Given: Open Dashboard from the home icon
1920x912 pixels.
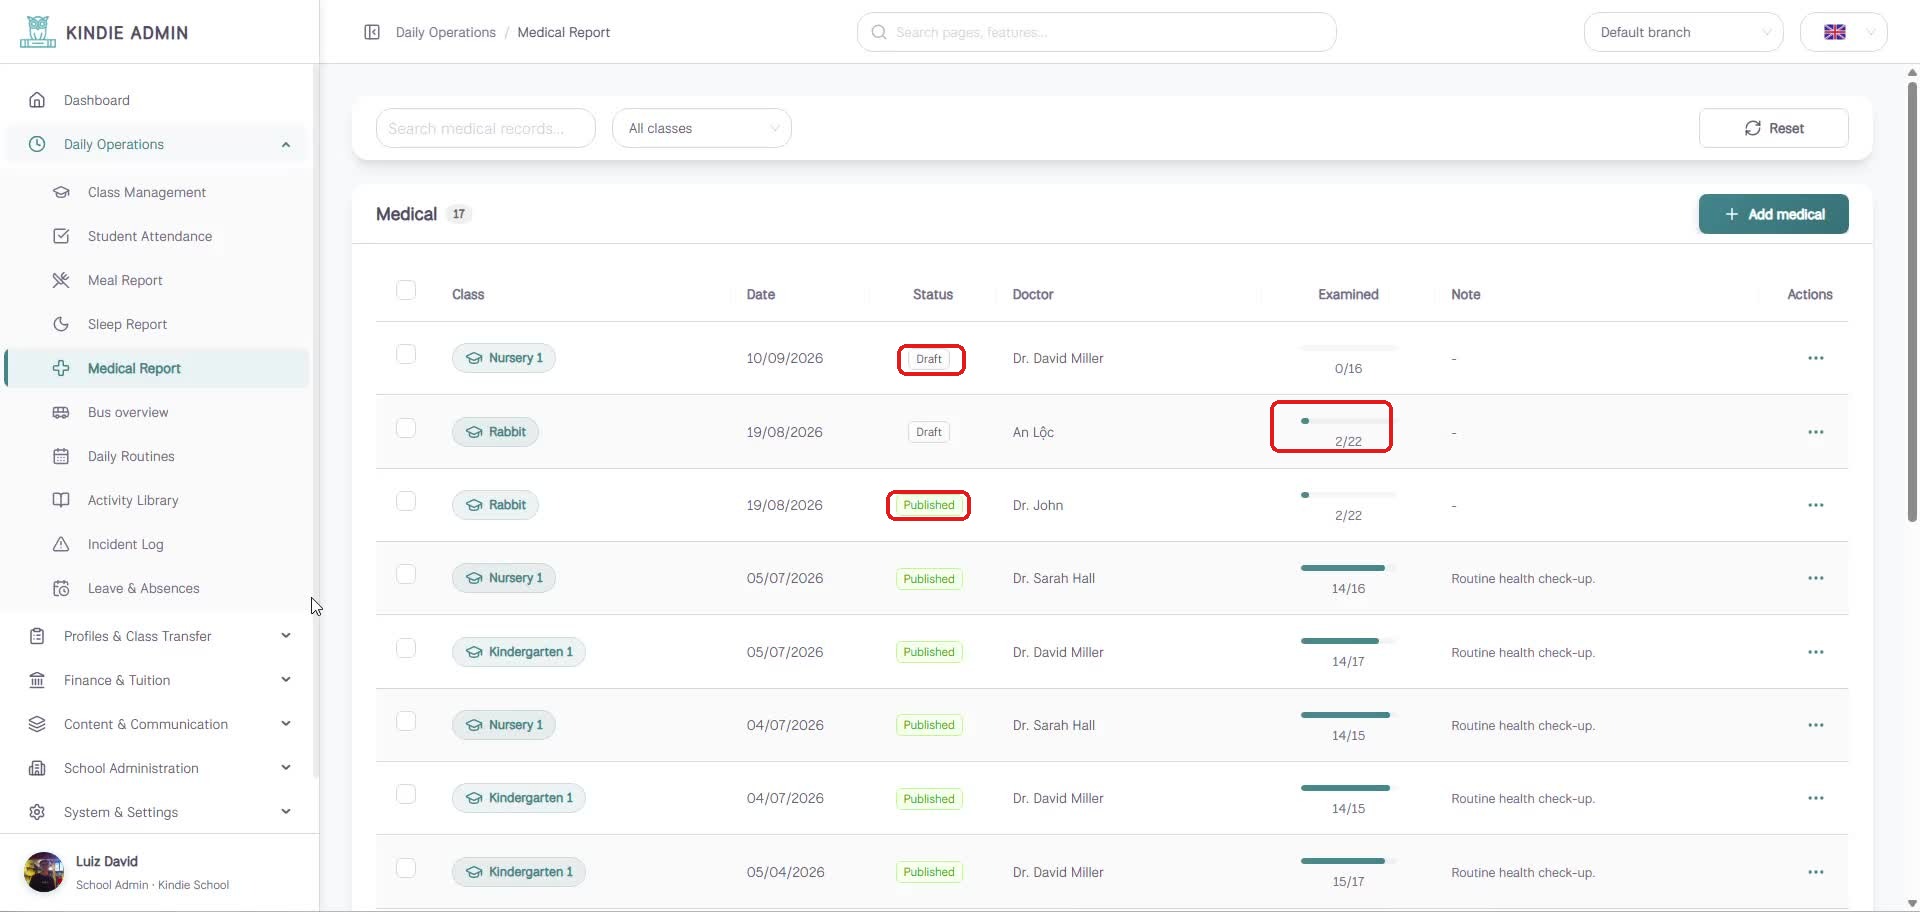Looking at the screenshot, I should (x=37, y=100).
